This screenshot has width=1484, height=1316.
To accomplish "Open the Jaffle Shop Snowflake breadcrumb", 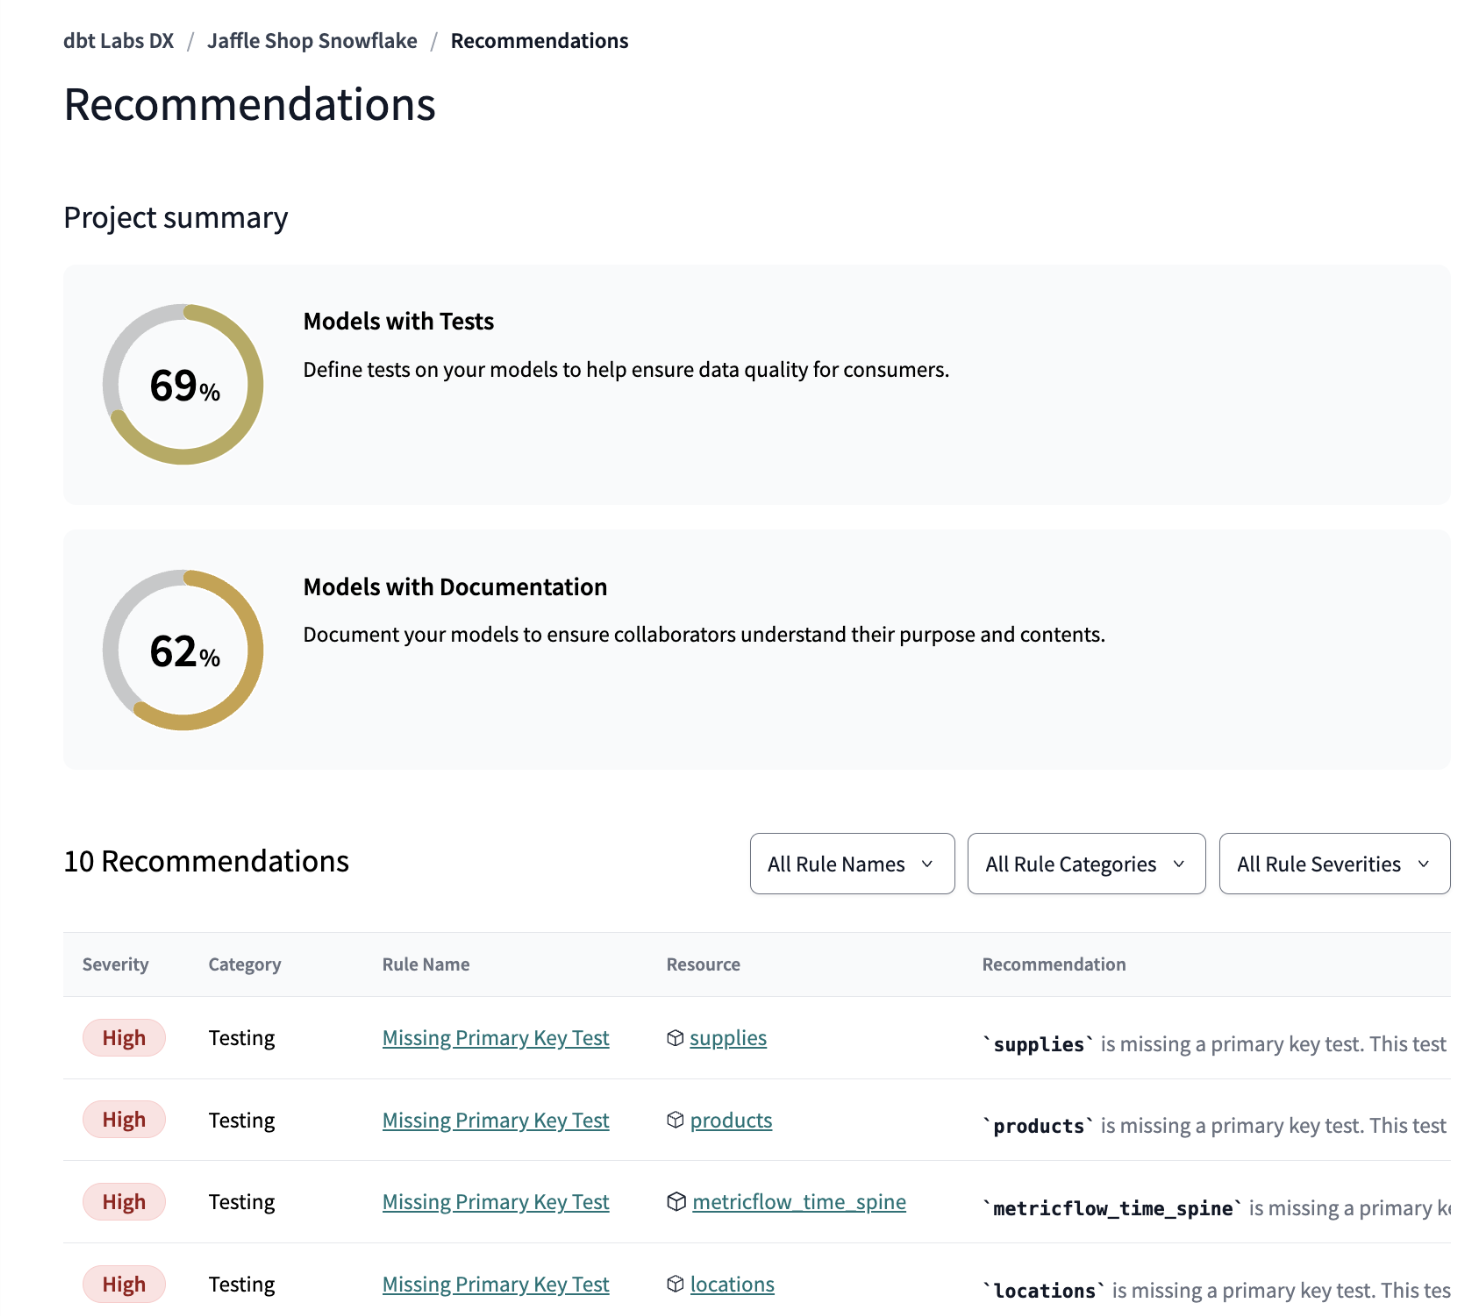I will coord(312,40).
